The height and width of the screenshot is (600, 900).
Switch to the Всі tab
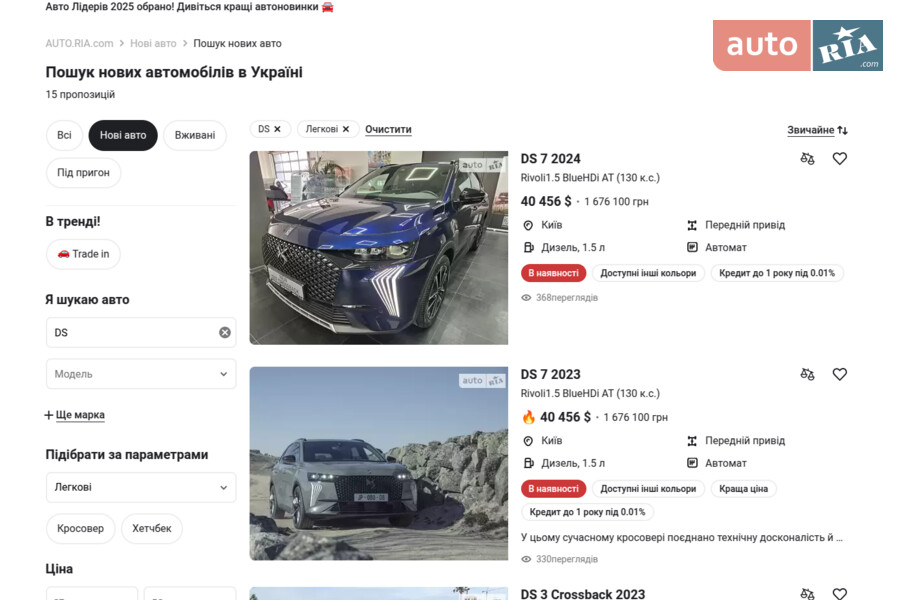64,136
